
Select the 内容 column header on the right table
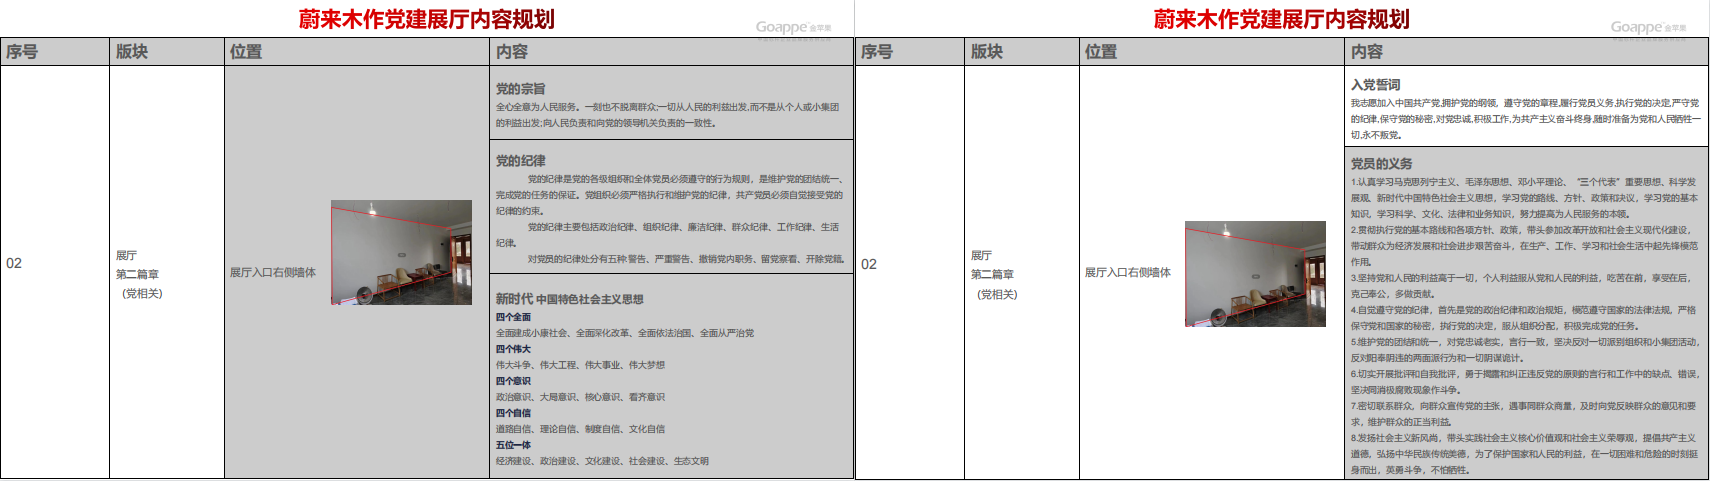coord(1366,52)
